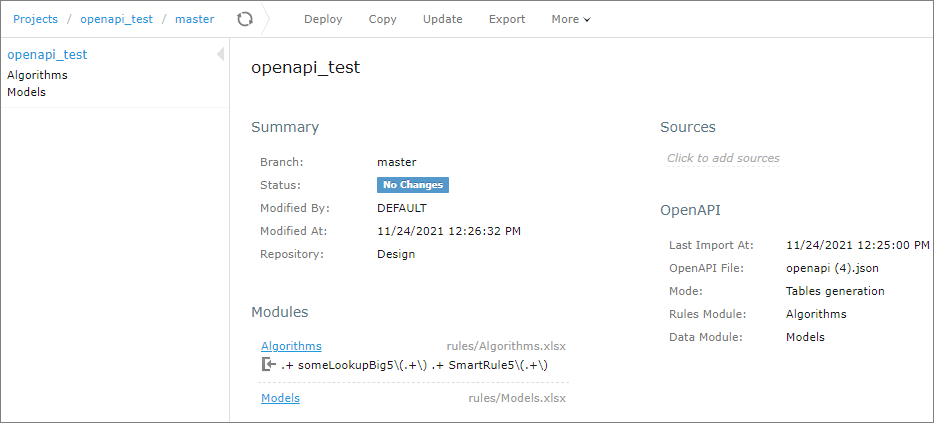Image resolution: width=934 pixels, height=423 pixels.
Task: Click the master branch breadcrumb
Action: 194,19
